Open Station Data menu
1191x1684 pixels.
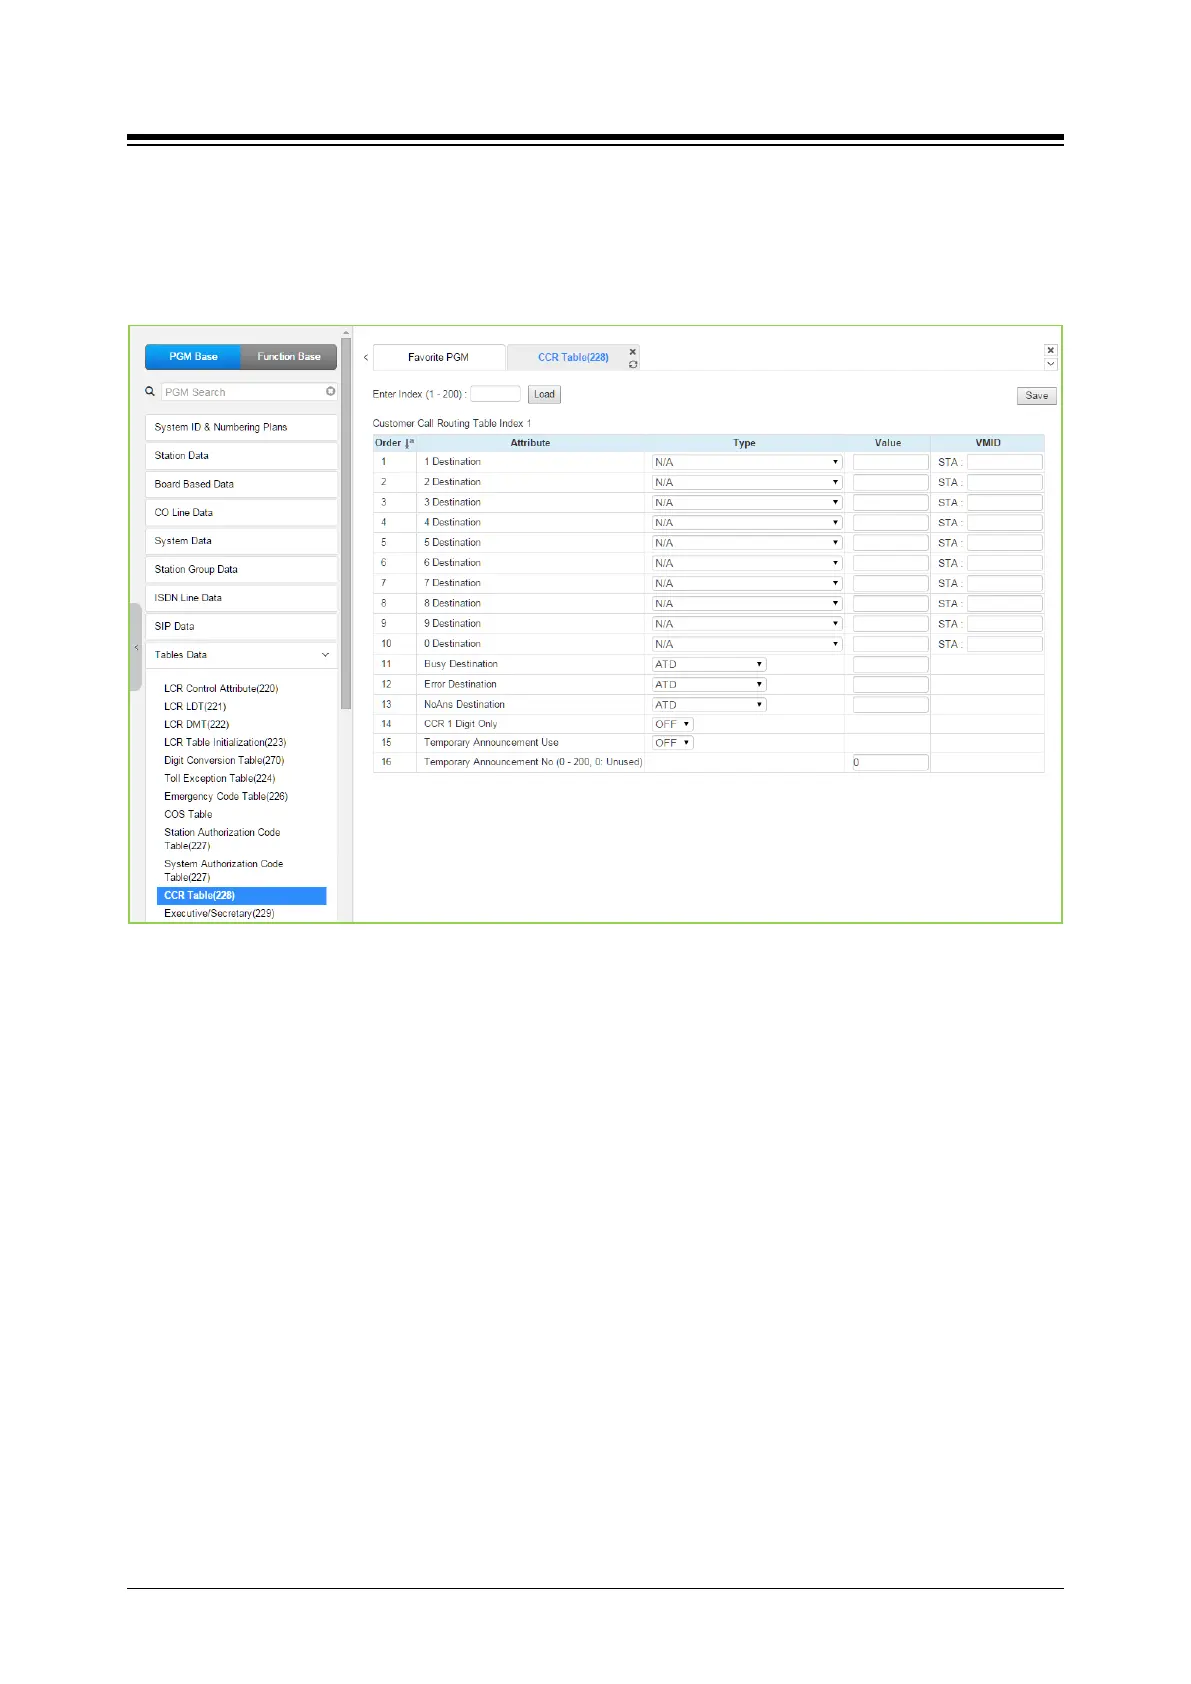click(241, 456)
